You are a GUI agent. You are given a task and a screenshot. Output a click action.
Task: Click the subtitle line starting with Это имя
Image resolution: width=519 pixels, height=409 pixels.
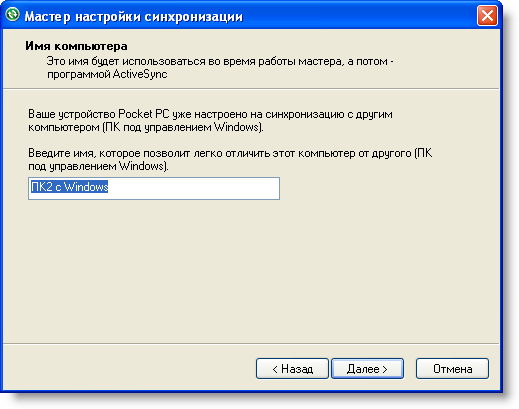pos(220,62)
